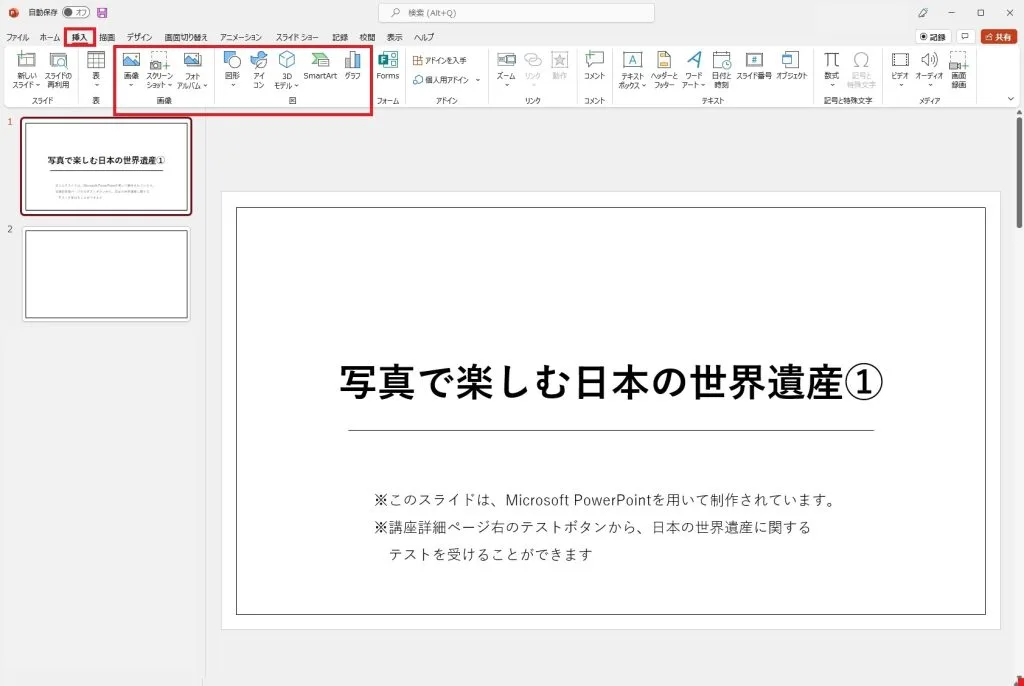Switch to the デザイン tab
Image resolution: width=1024 pixels, height=686 pixels.
pos(139,37)
